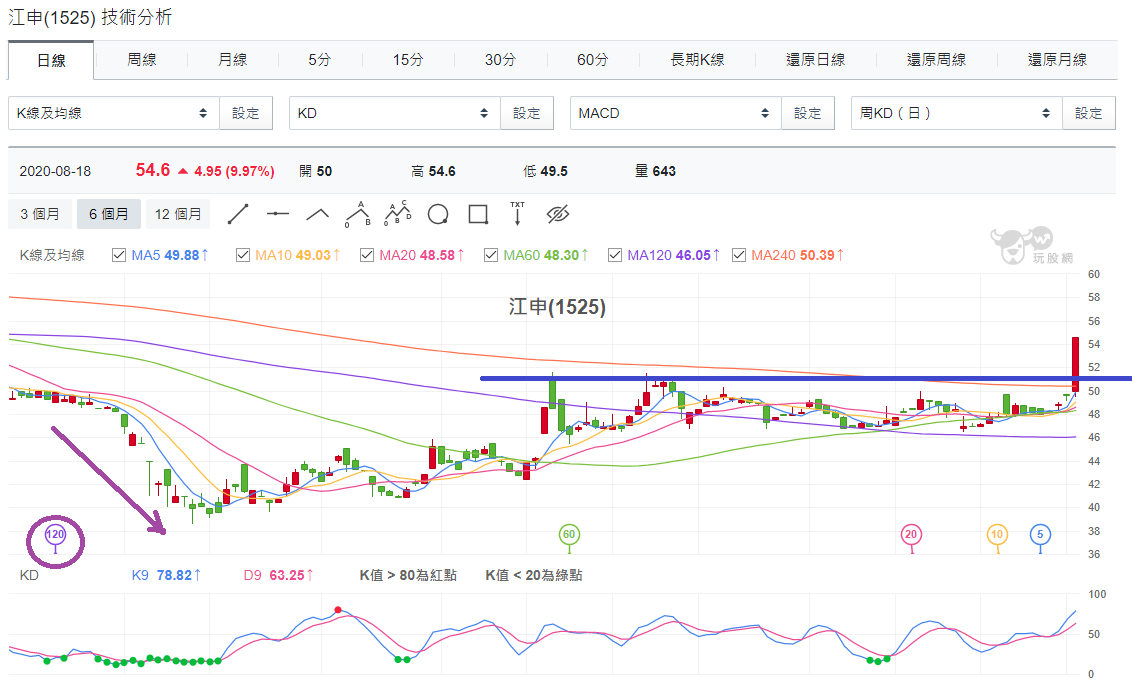Select the TXT text annotation tool
Image resolution: width=1132 pixels, height=682 pixels.
click(518, 214)
